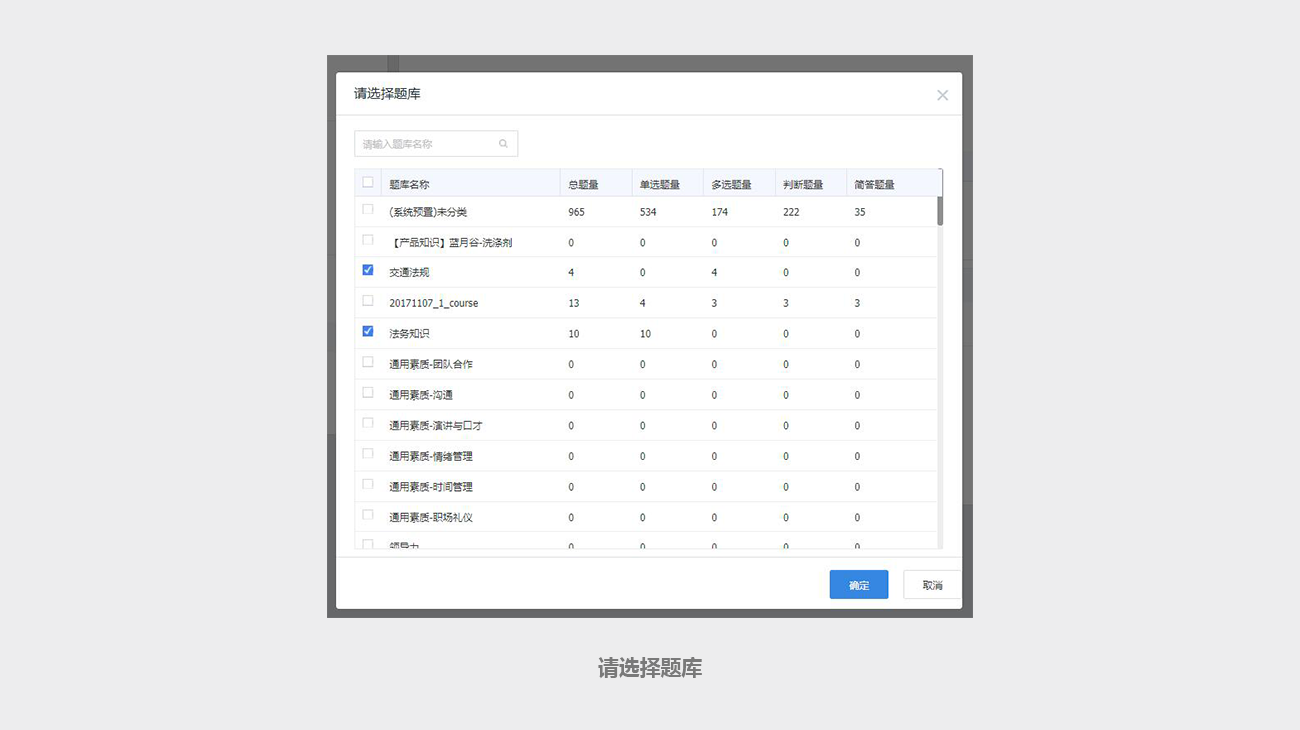1300x730 pixels.
Task: Check the 通用素质-职场礼仪 checkbox
Action: point(368,515)
